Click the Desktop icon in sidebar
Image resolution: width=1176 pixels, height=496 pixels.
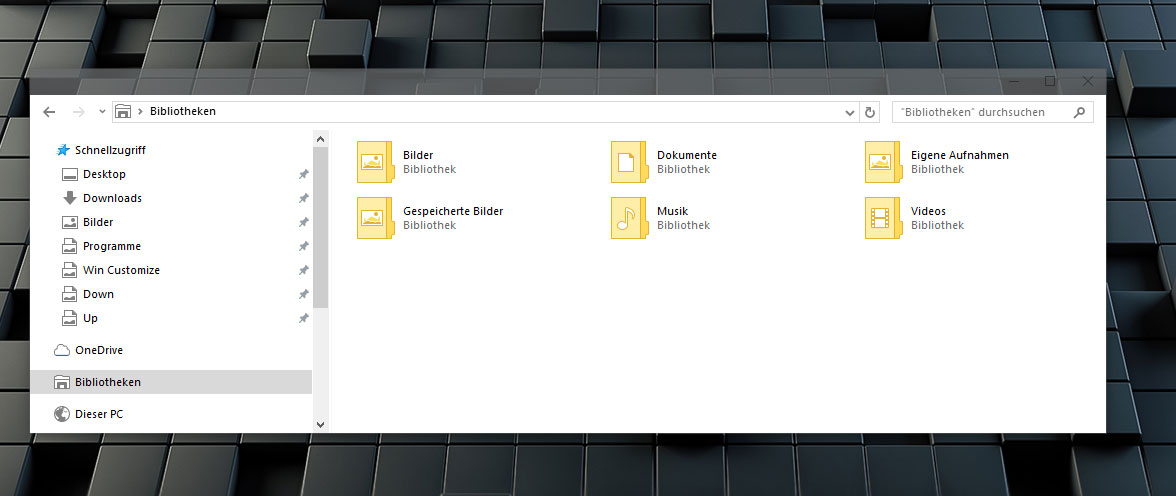pos(69,174)
